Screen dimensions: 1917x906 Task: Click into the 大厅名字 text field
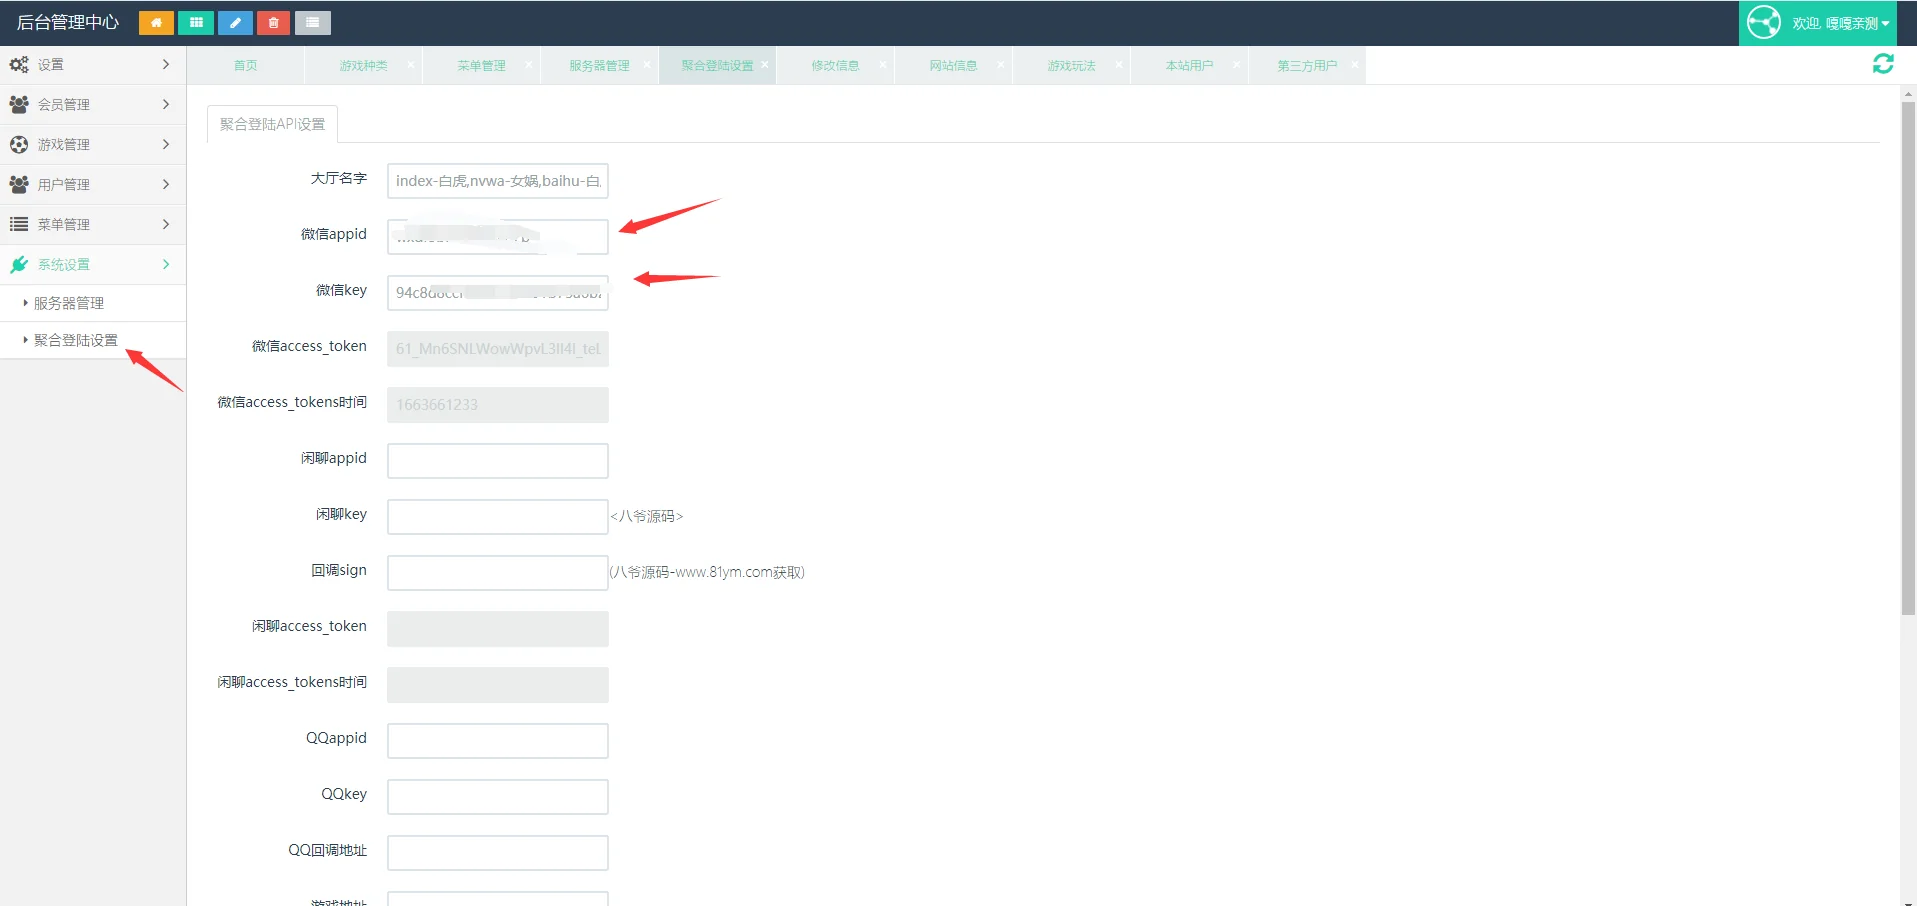497,181
